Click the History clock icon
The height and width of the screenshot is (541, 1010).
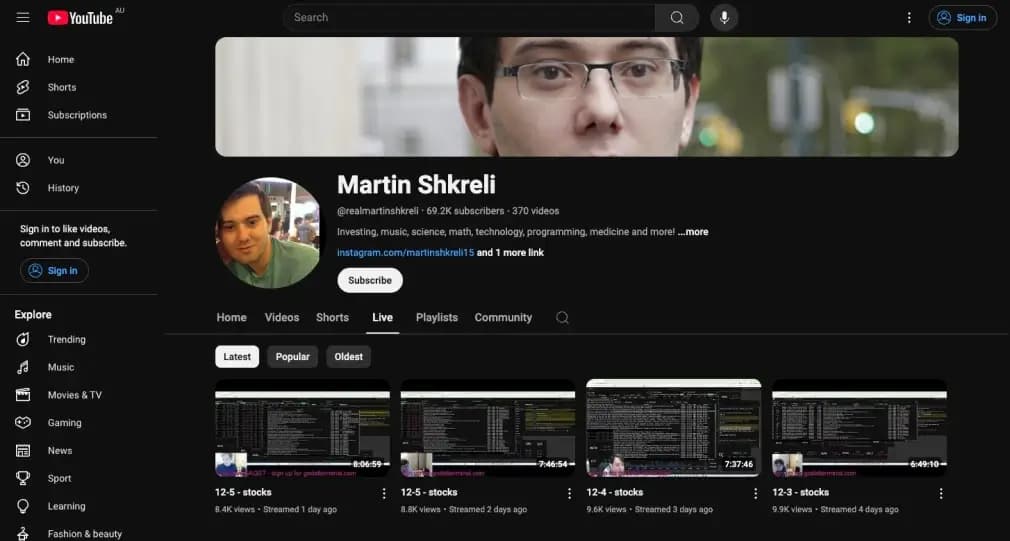coord(23,187)
